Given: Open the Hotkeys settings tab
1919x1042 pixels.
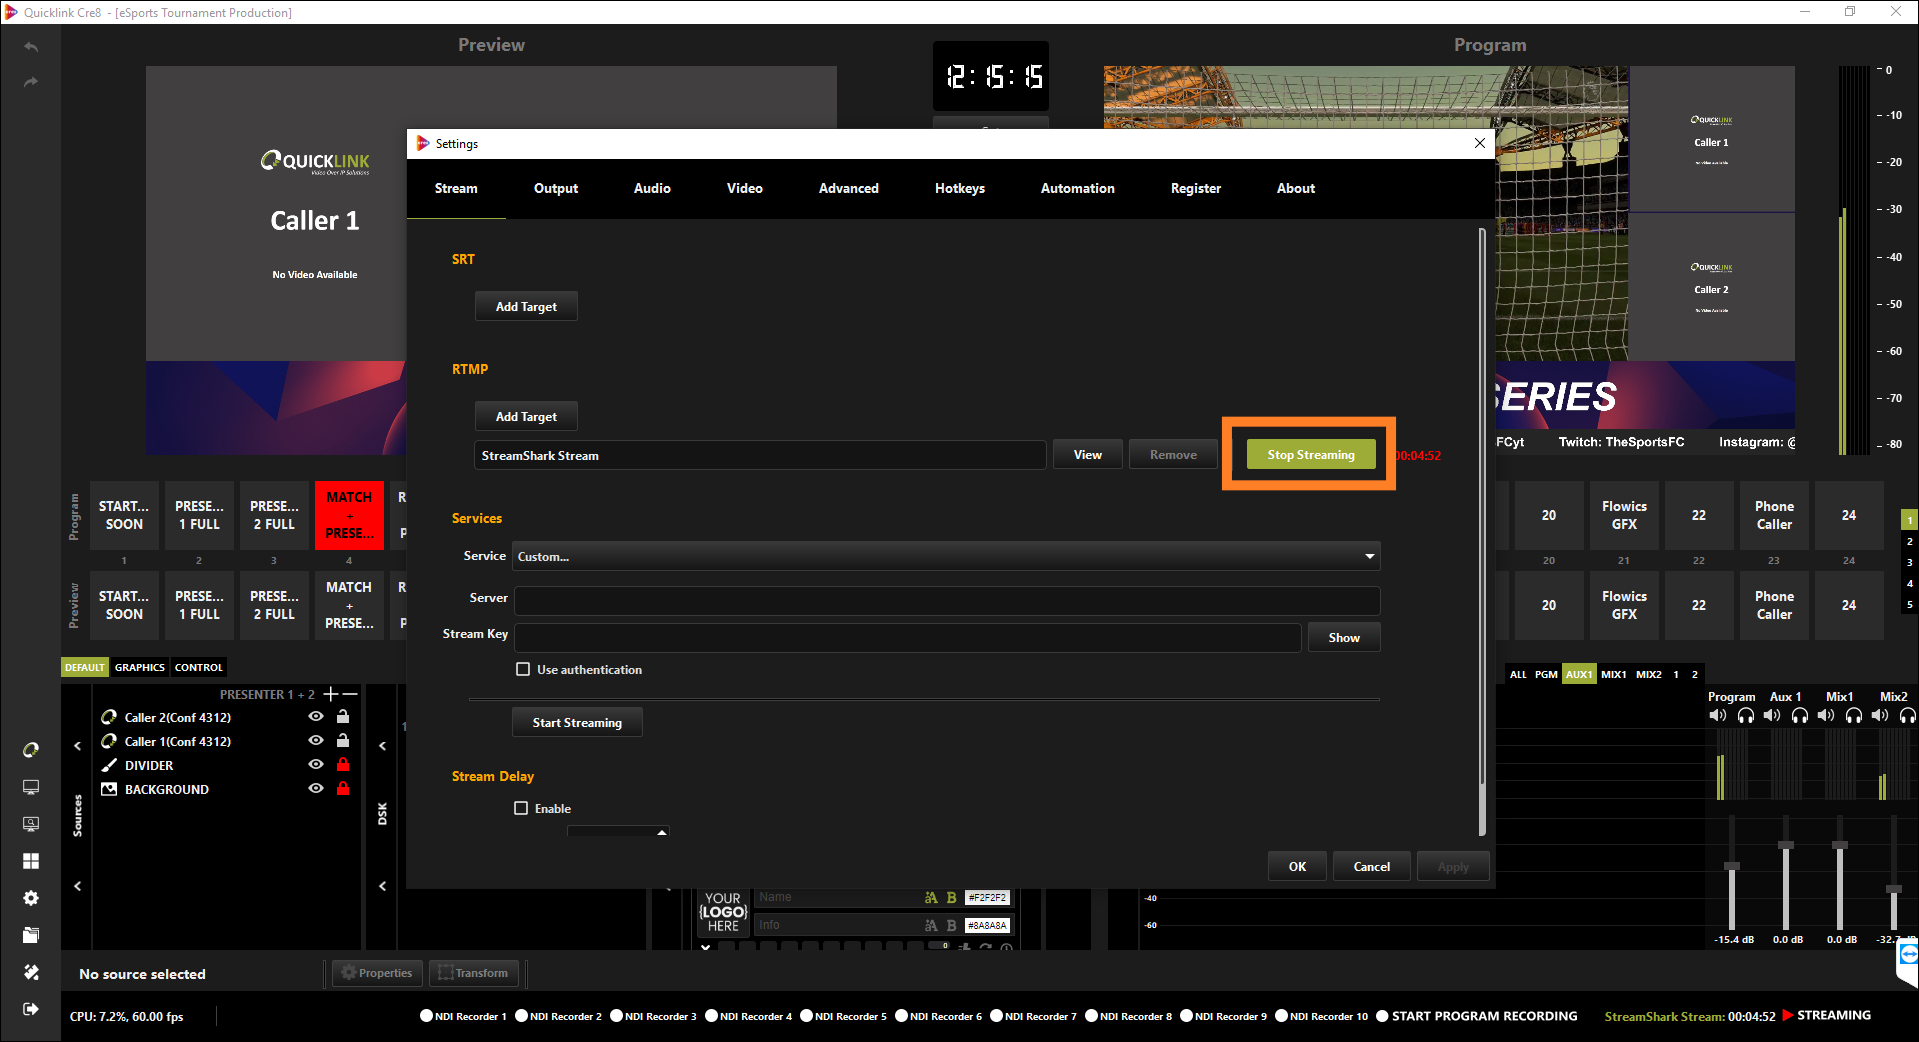Looking at the screenshot, I should pyautogui.click(x=959, y=188).
